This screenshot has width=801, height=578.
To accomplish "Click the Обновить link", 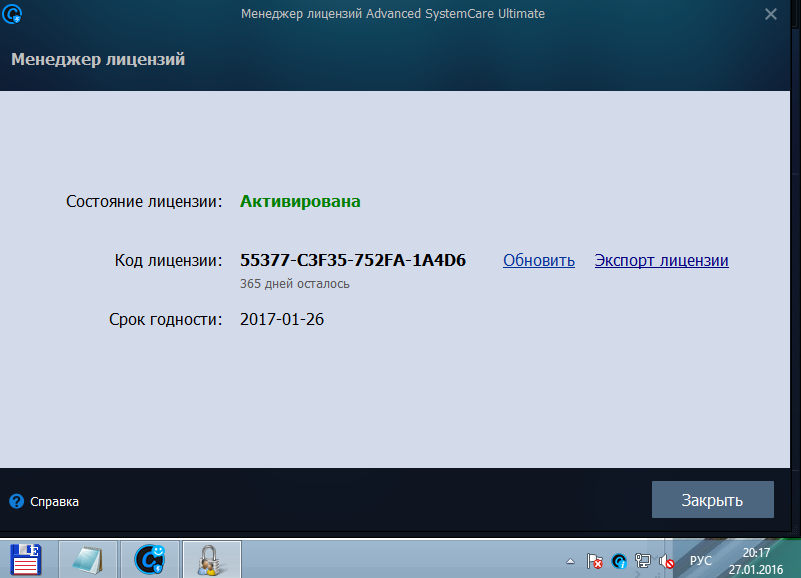I will pos(538,260).
